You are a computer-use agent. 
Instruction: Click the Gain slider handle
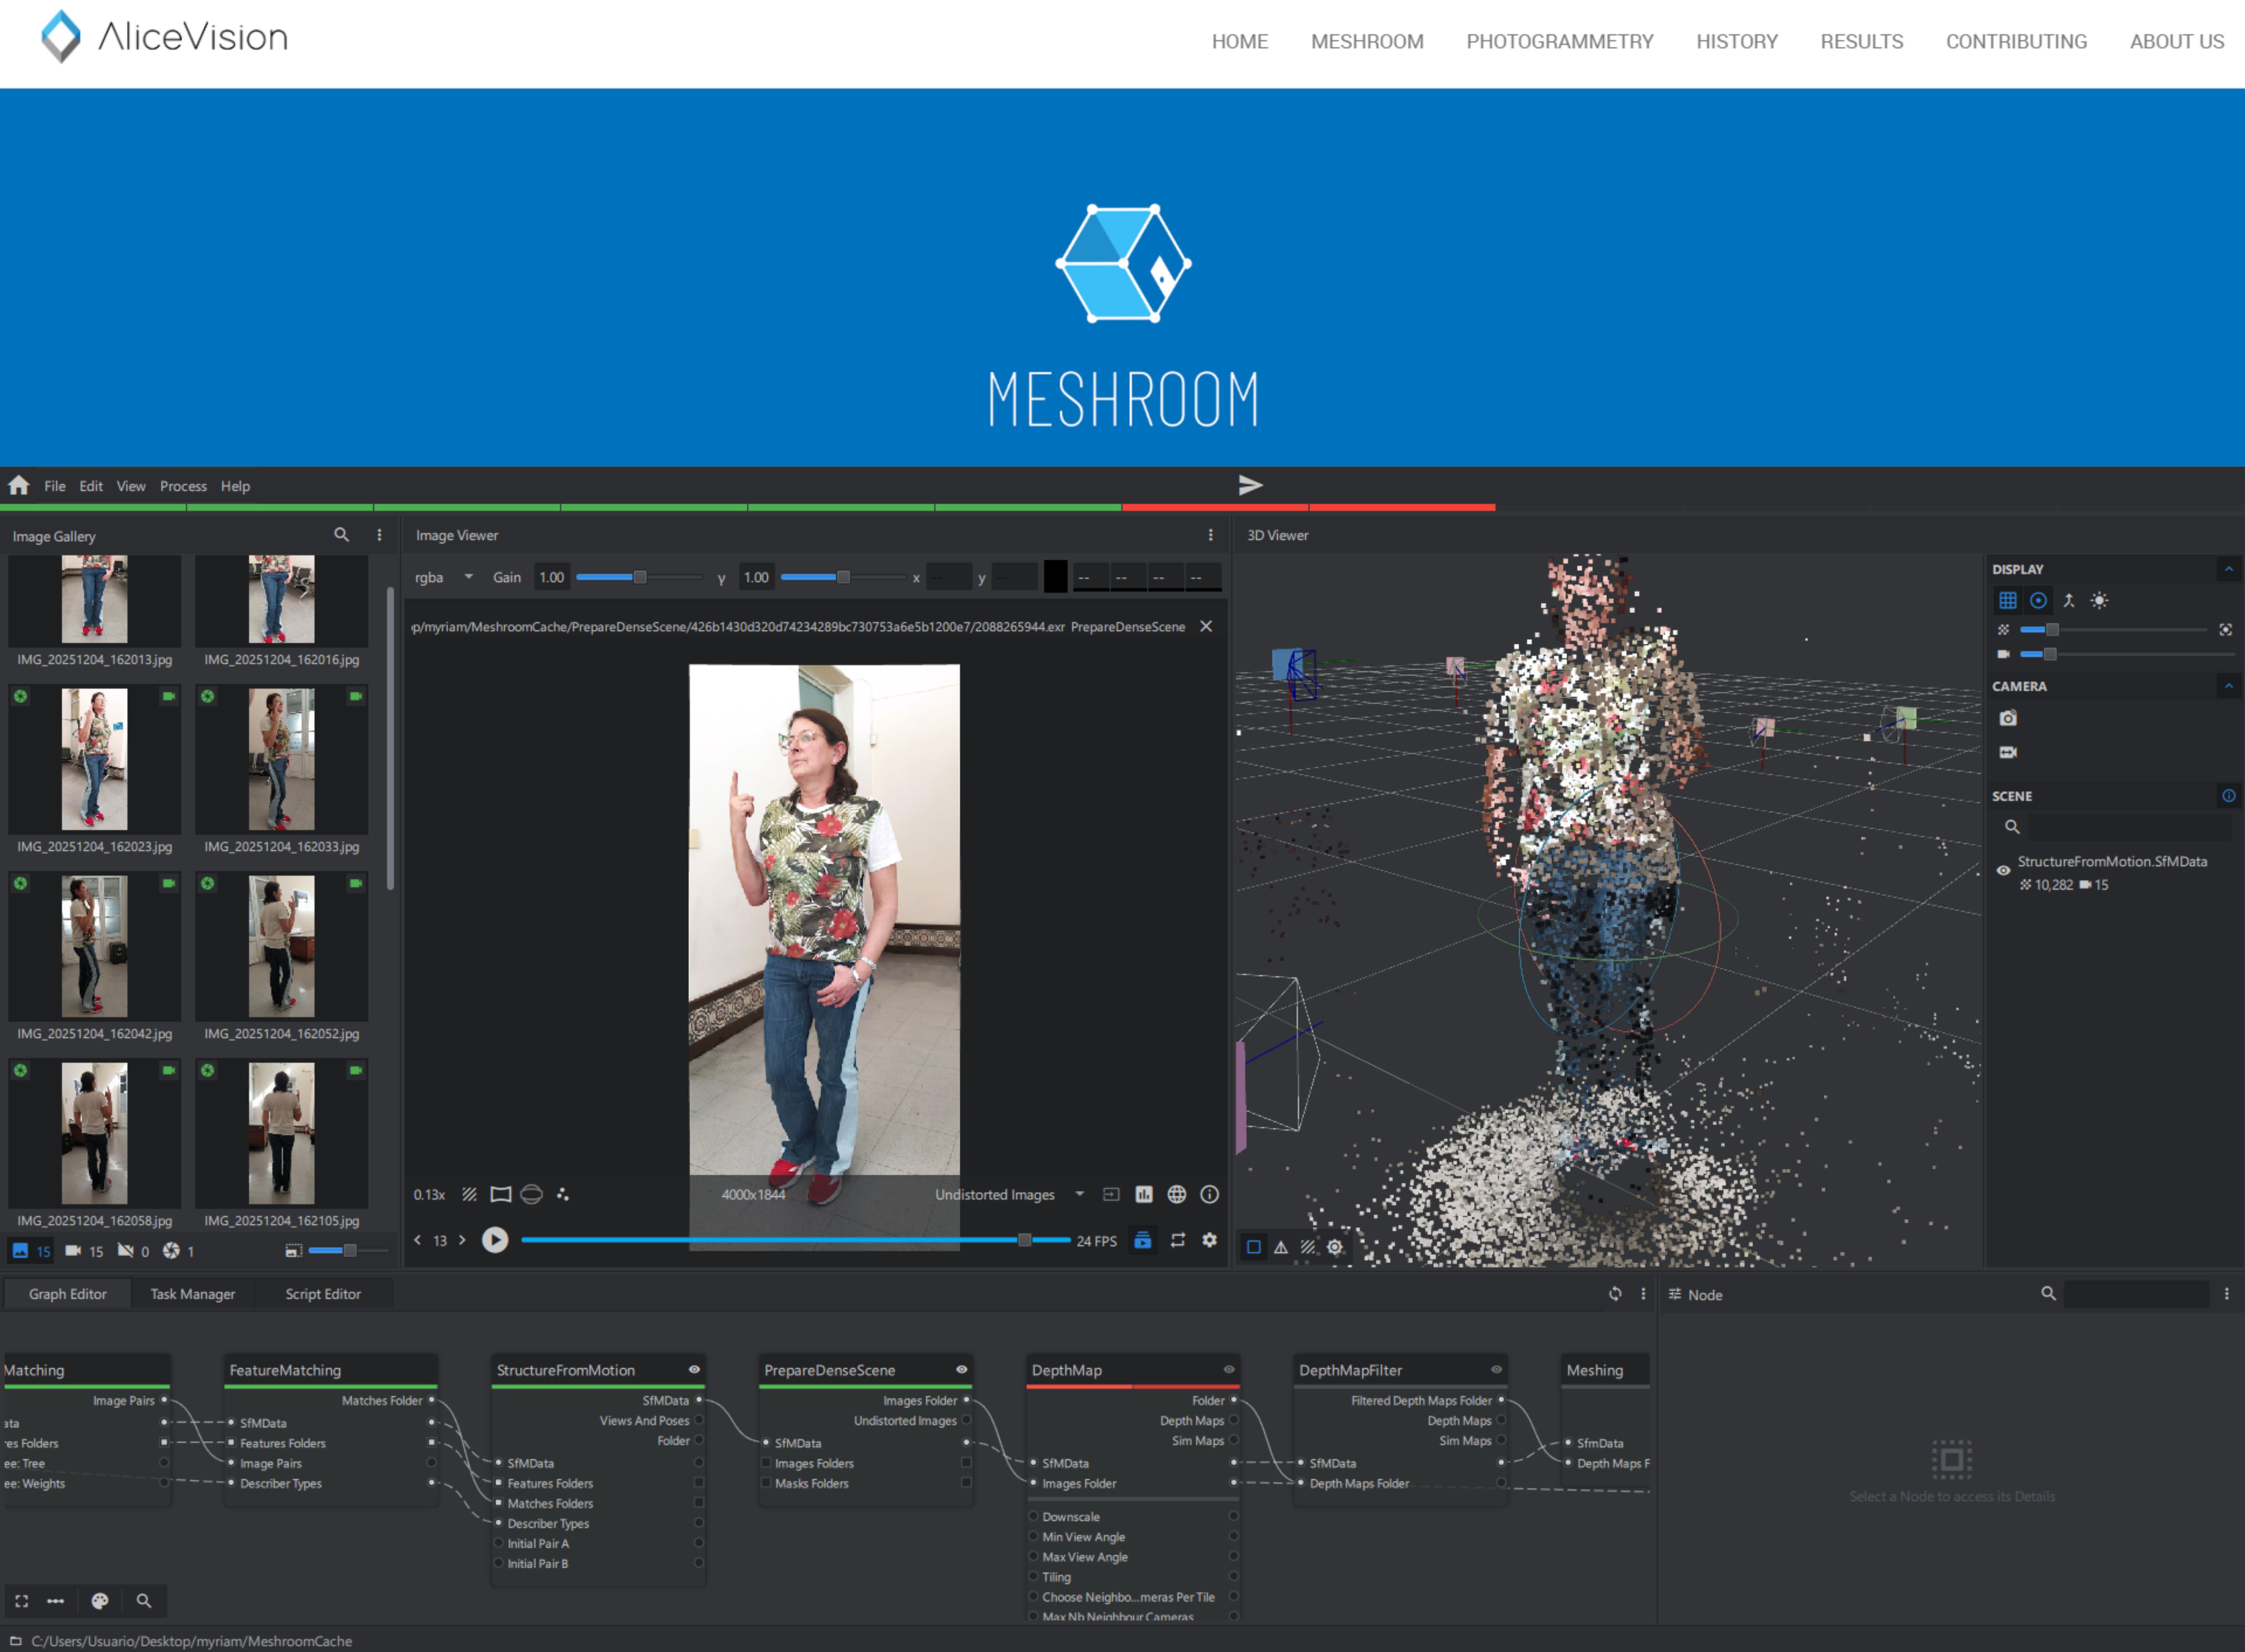640,577
